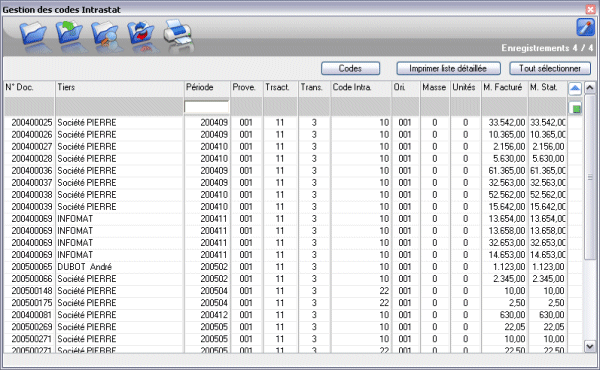Screen dimensions: 600x370
Task: Click Imprimer liste détaillée button
Action: pyautogui.click(x=448, y=68)
